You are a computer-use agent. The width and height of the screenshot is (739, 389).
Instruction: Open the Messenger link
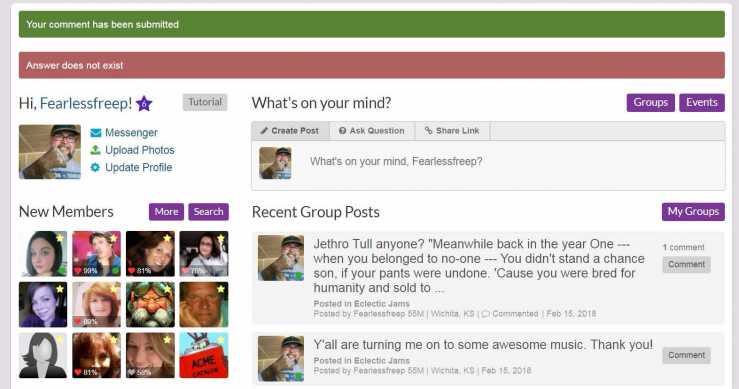click(131, 133)
